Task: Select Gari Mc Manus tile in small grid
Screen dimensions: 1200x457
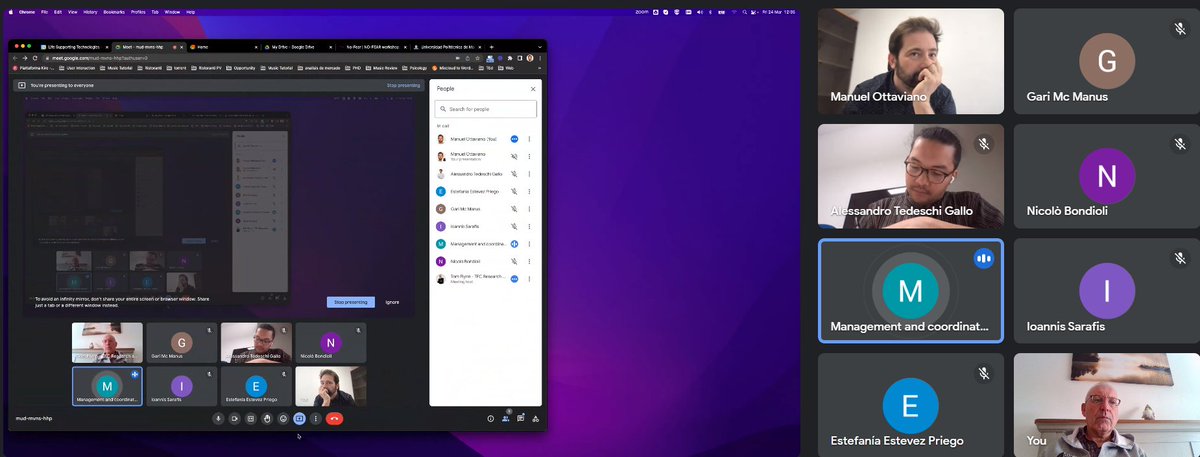Action: [180, 342]
